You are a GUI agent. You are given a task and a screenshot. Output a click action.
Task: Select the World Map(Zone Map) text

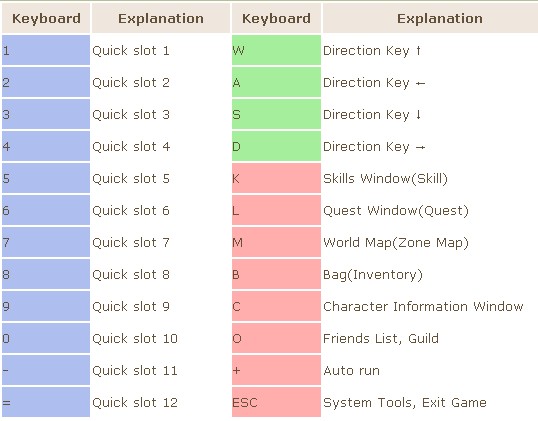396,243
